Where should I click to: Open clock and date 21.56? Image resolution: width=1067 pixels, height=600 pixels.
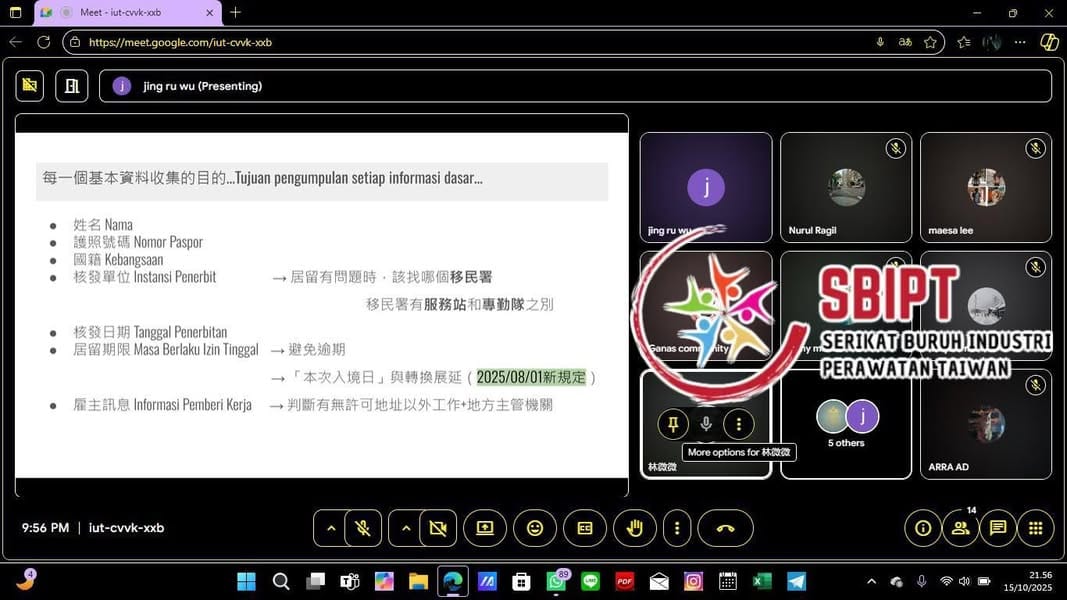[x=1028, y=582]
